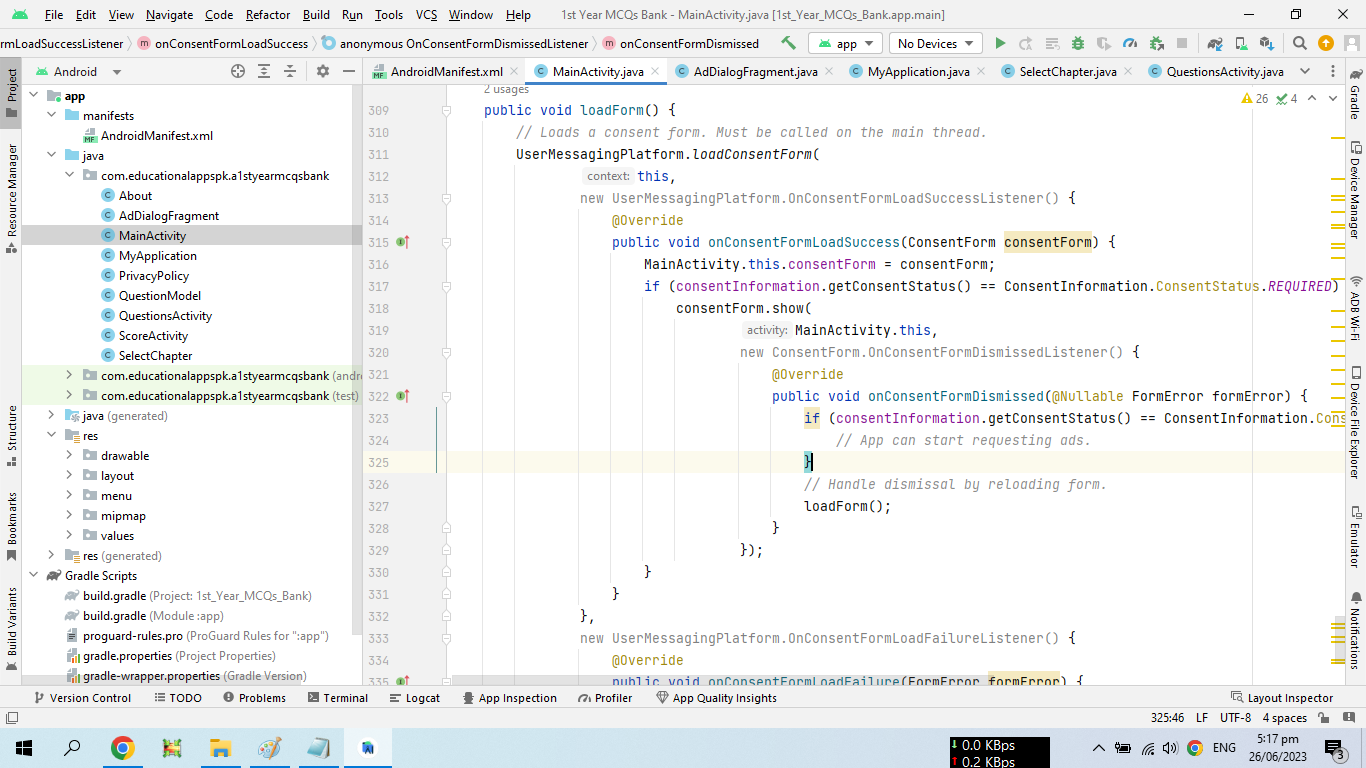Jump to previous highlighted error arrow
1366x768 pixels.
coord(1312,98)
